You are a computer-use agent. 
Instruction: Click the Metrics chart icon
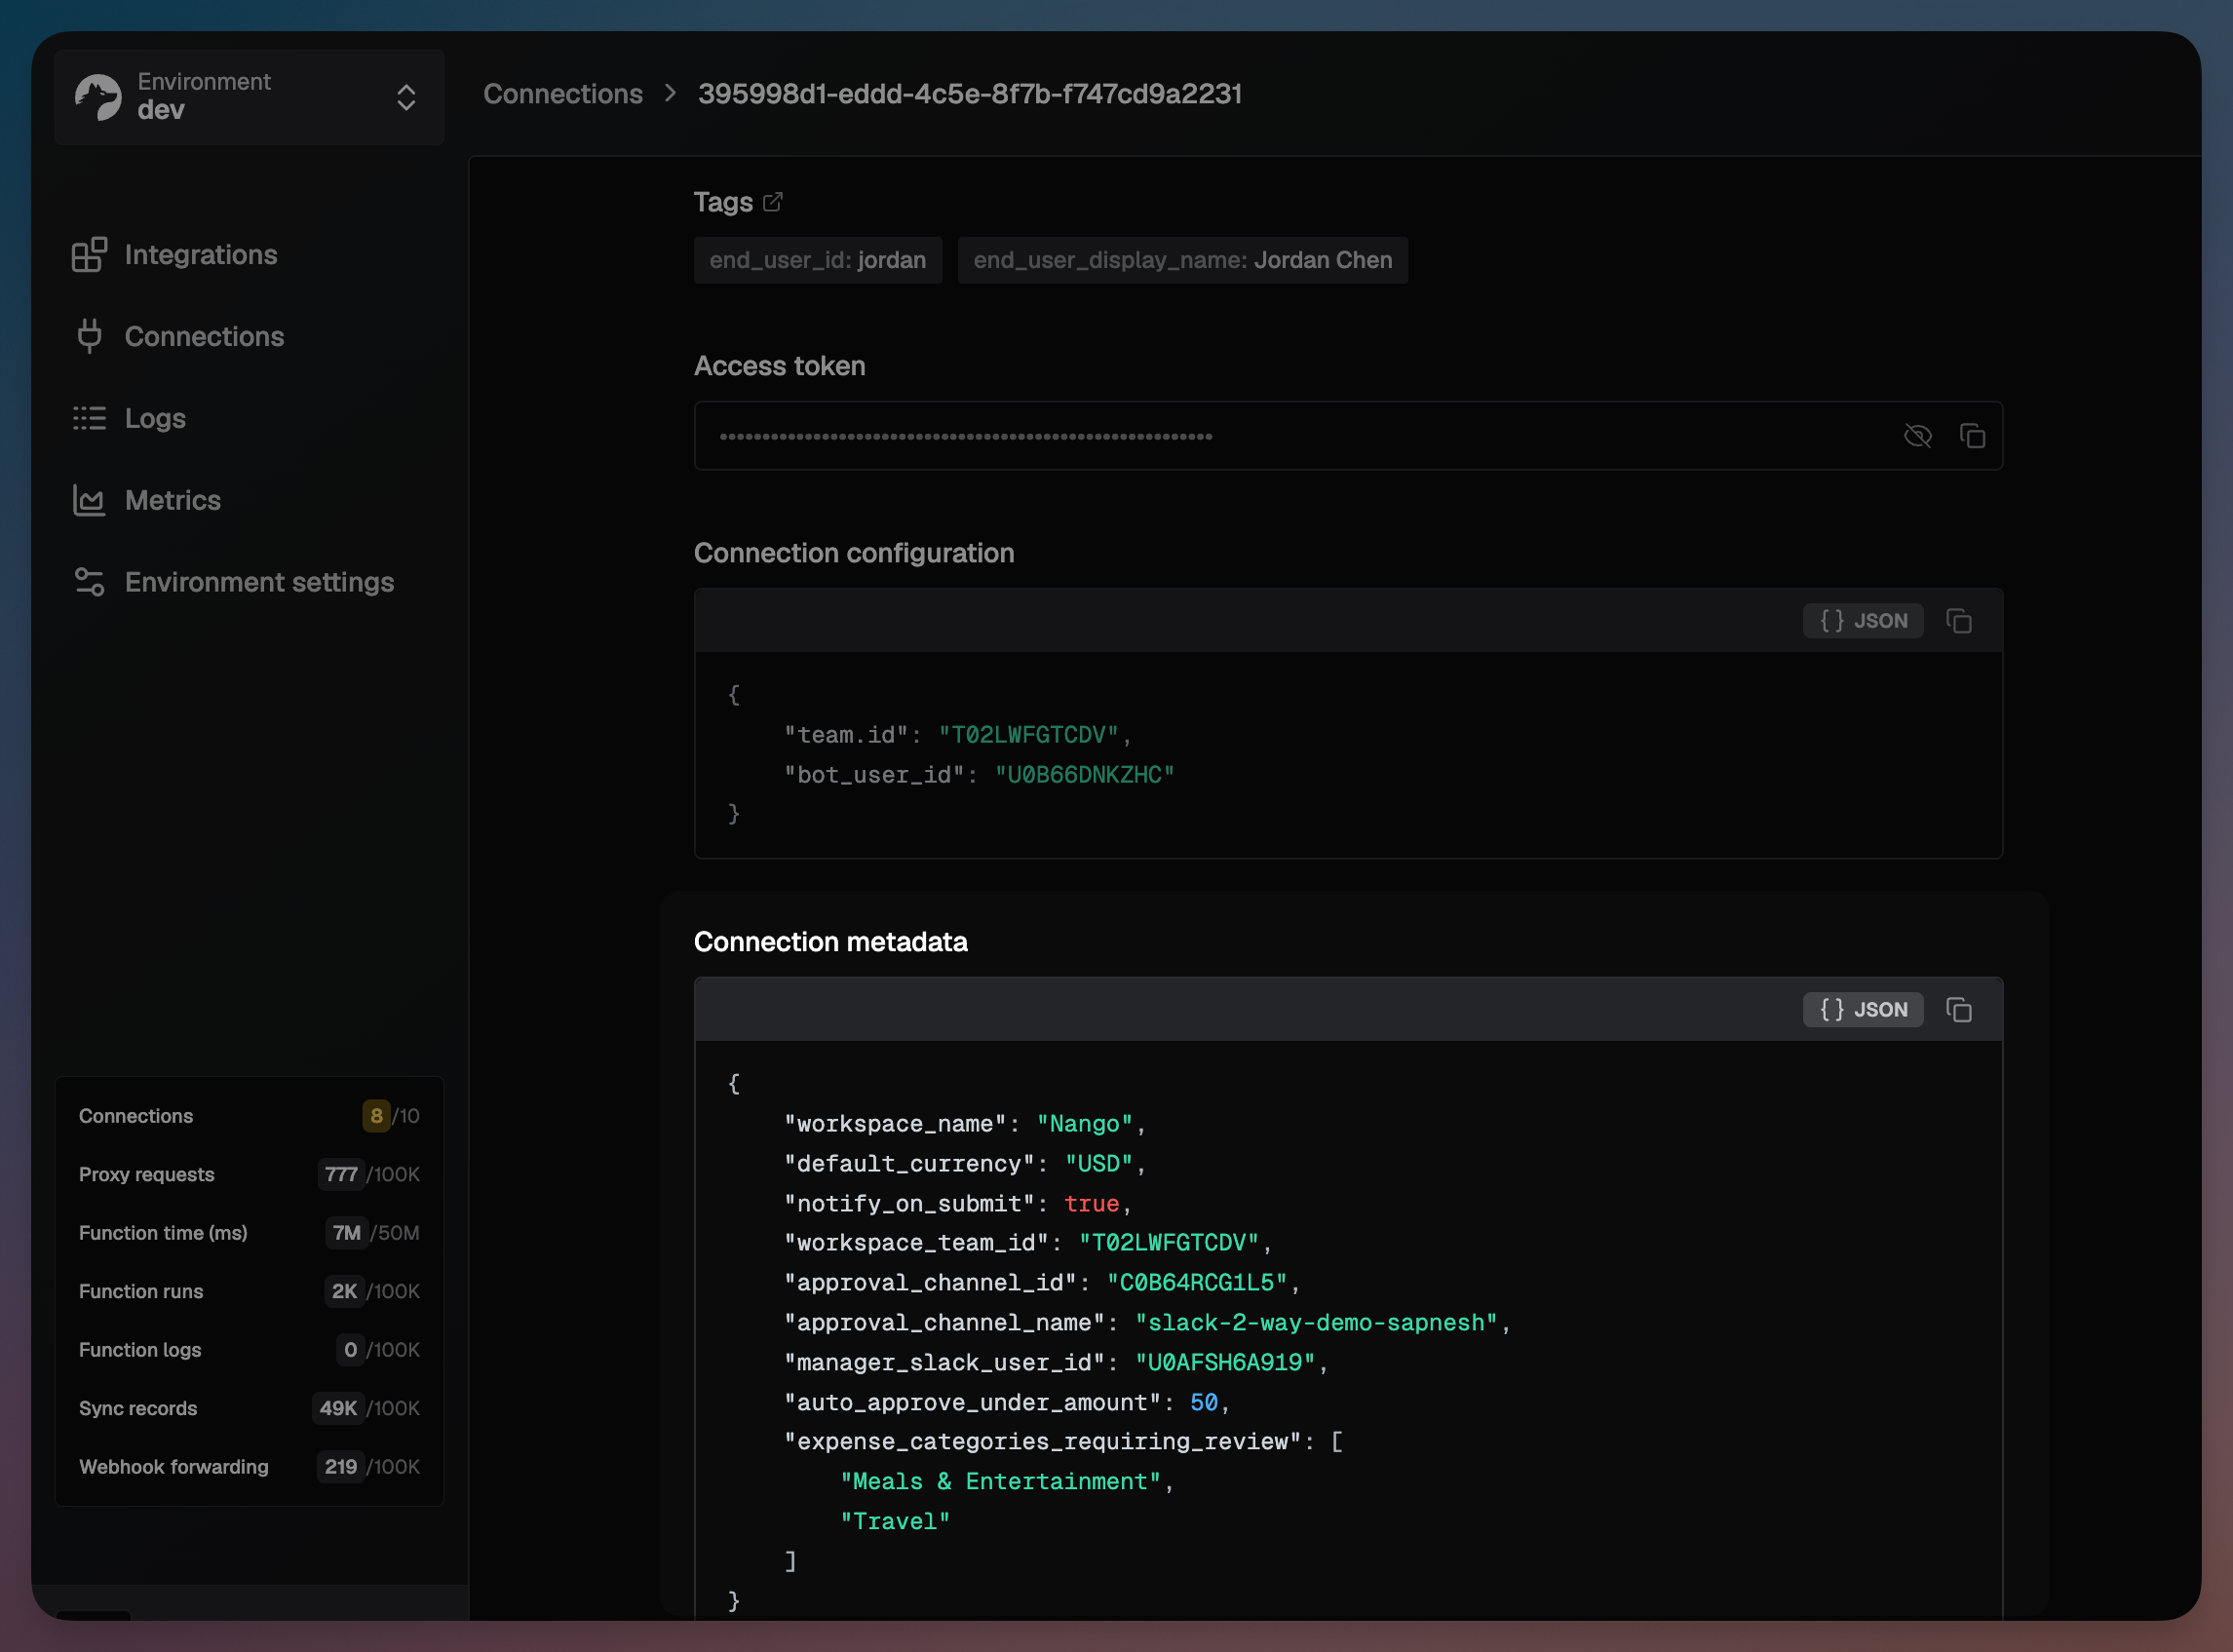(89, 500)
